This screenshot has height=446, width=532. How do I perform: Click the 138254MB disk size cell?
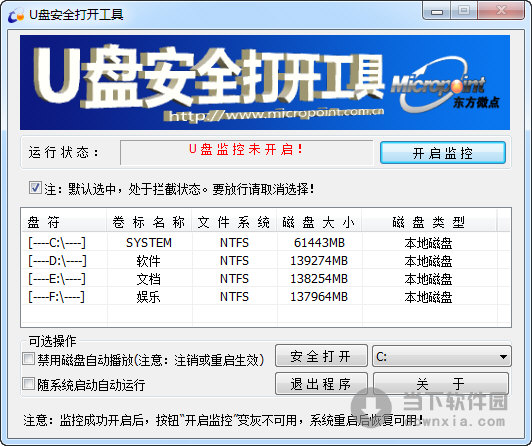pos(319,279)
